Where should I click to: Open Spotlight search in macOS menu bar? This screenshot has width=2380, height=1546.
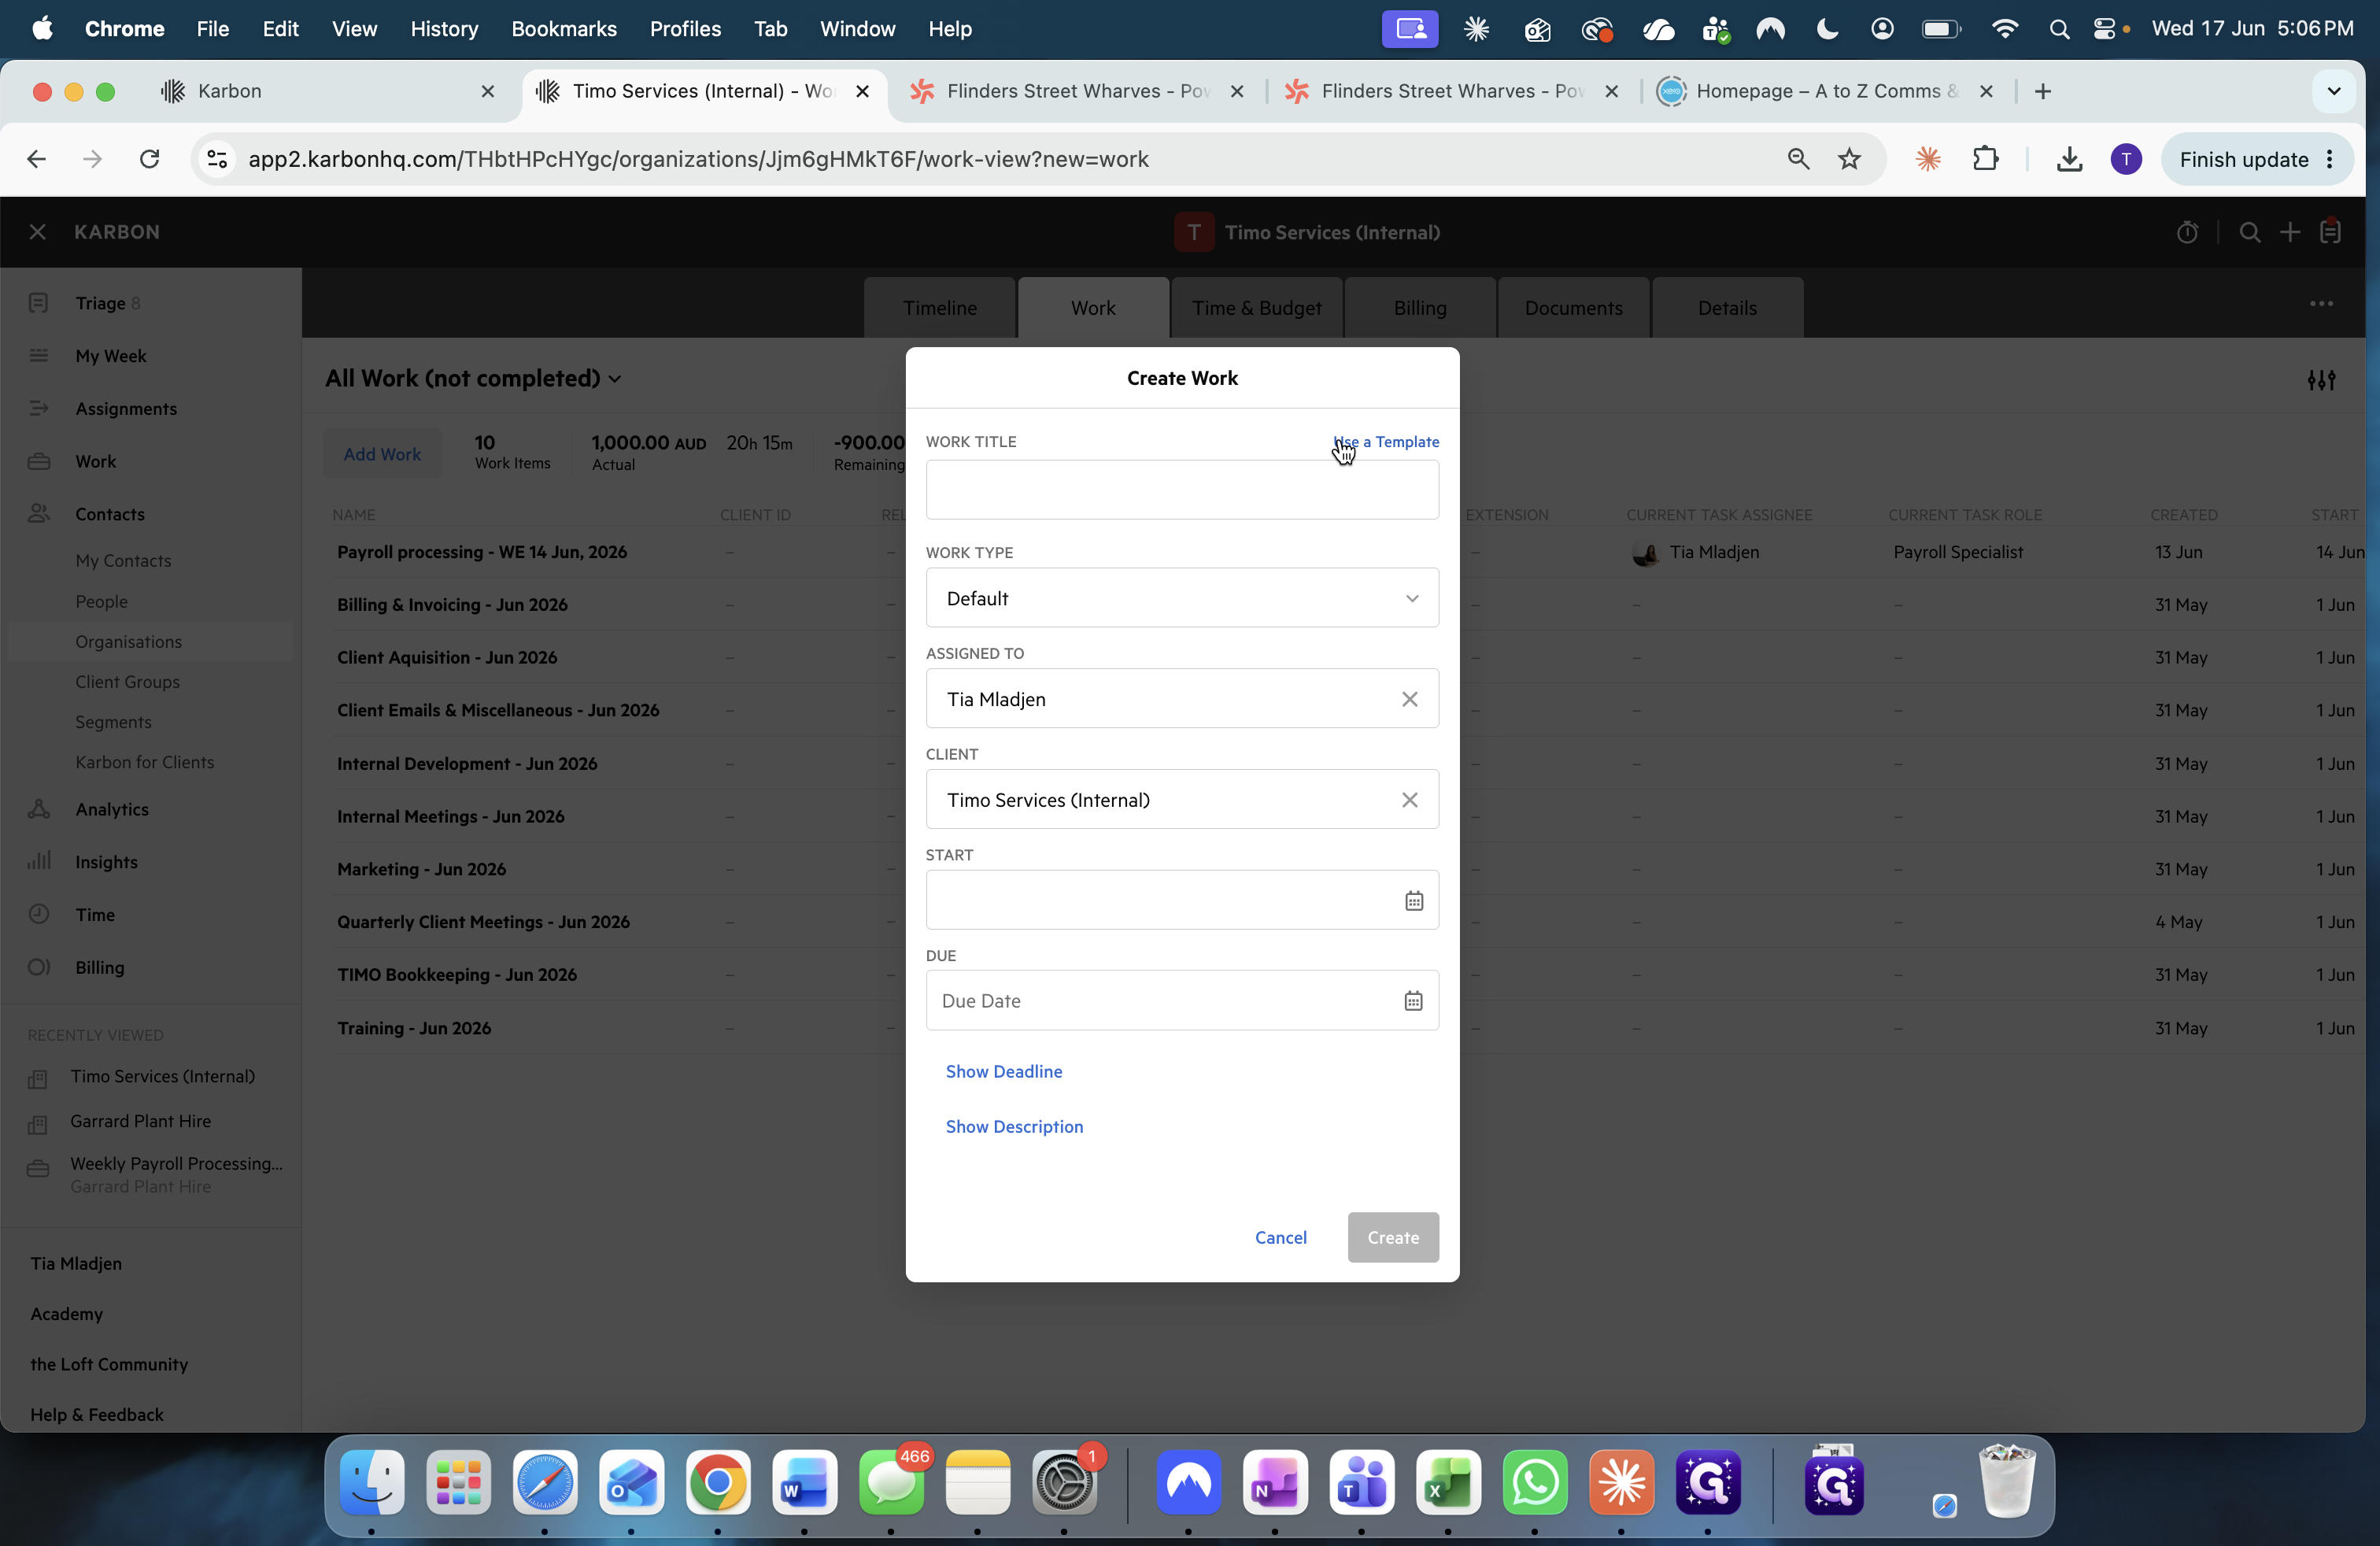tap(2059, 29)
